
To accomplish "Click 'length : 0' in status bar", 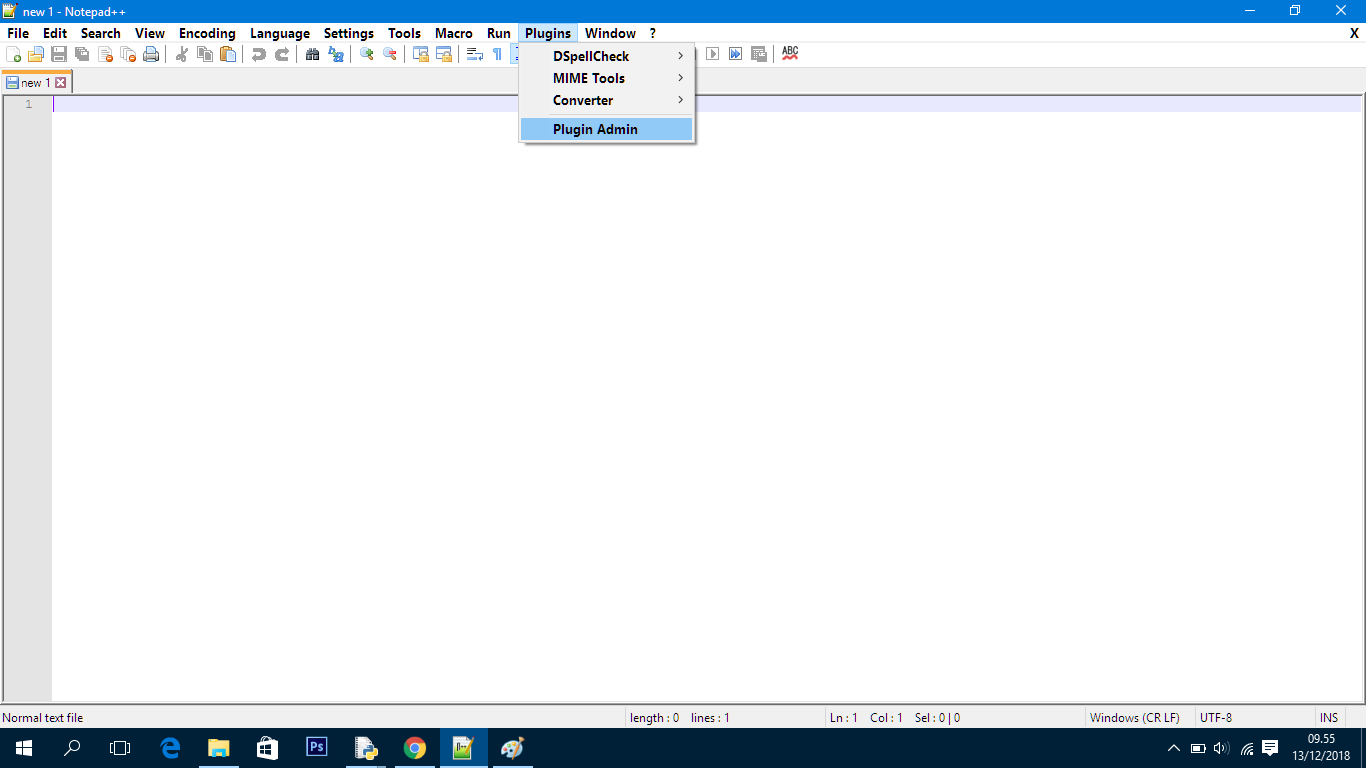I will click(655, 717).
